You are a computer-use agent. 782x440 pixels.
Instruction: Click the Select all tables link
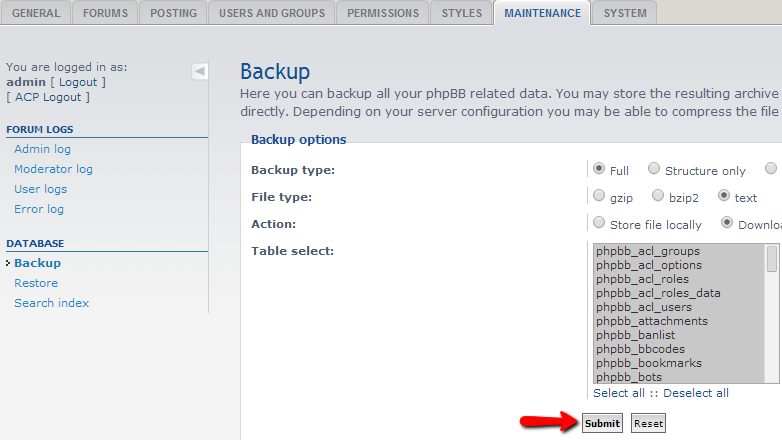click(x=618, y=393)
